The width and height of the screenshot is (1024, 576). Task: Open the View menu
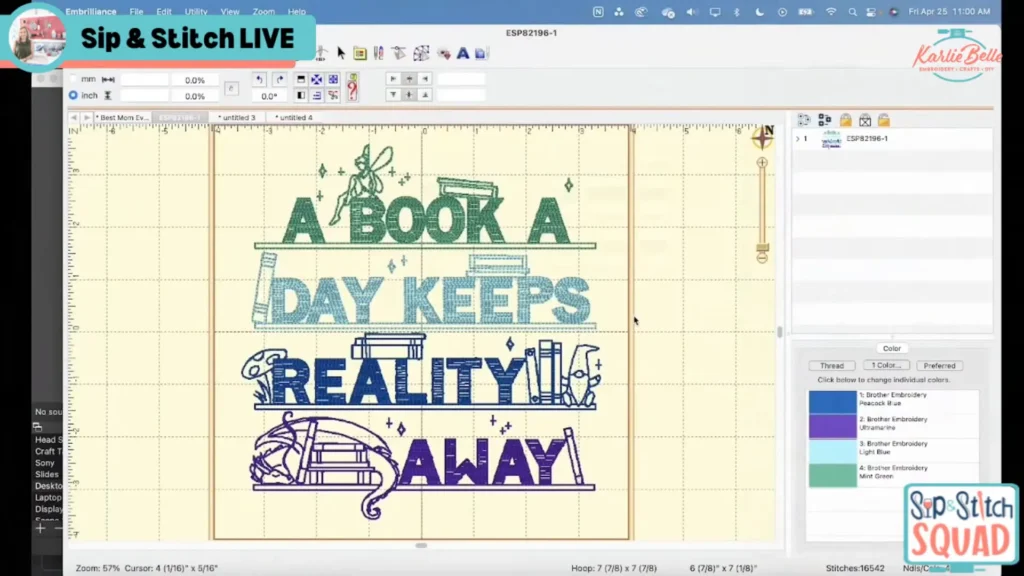230,12
